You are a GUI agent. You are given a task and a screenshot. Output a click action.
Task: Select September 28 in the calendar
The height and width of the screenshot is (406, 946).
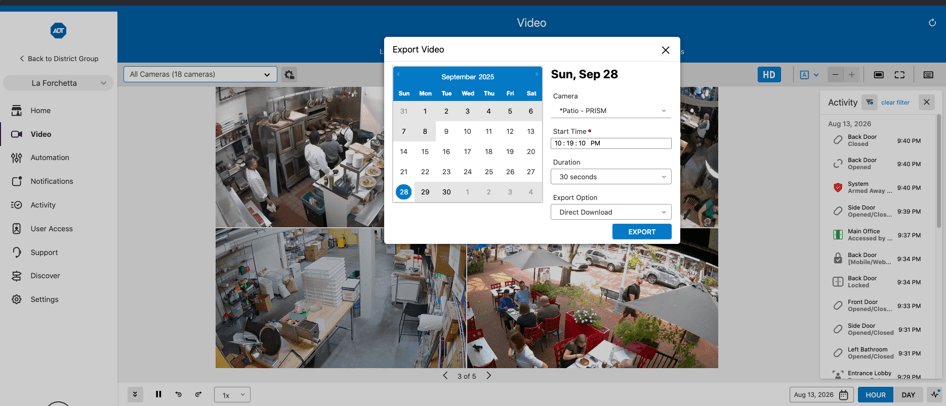[x=404, y=192]
